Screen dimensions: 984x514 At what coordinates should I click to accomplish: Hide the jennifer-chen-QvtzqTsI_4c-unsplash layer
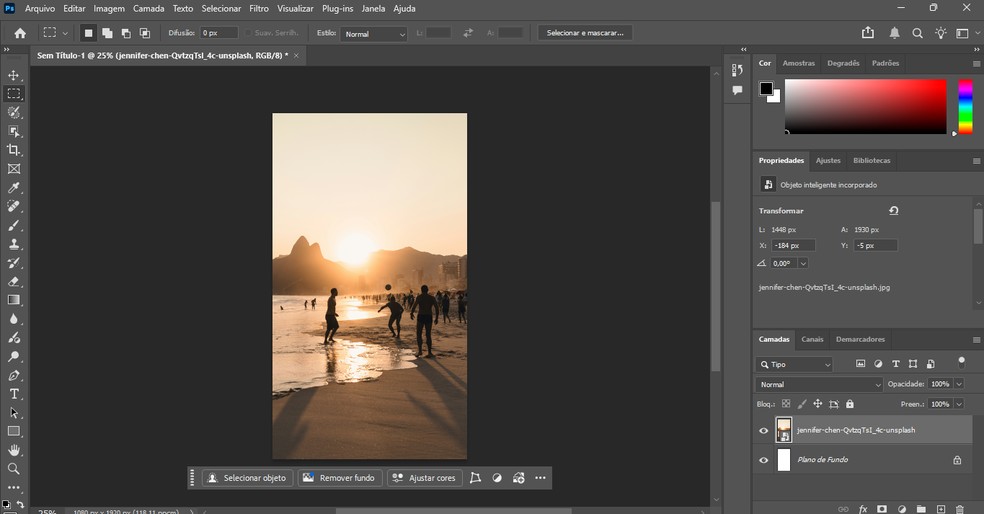[764, 430]
